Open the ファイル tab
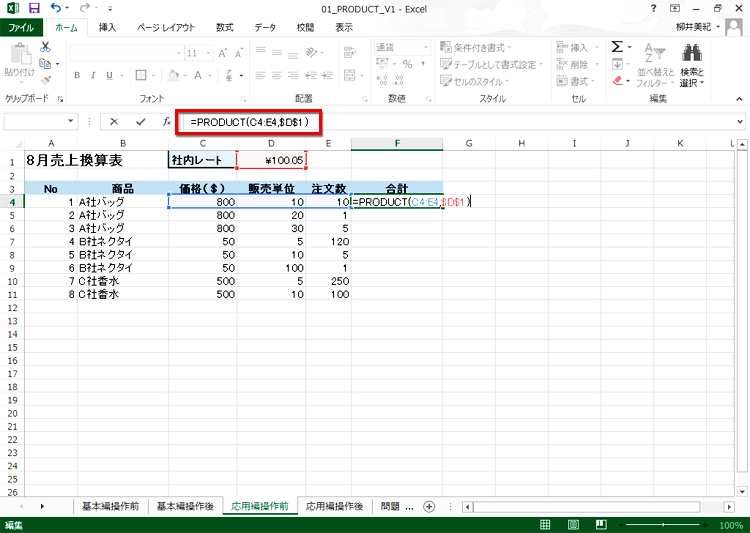 tap(21, 27)
